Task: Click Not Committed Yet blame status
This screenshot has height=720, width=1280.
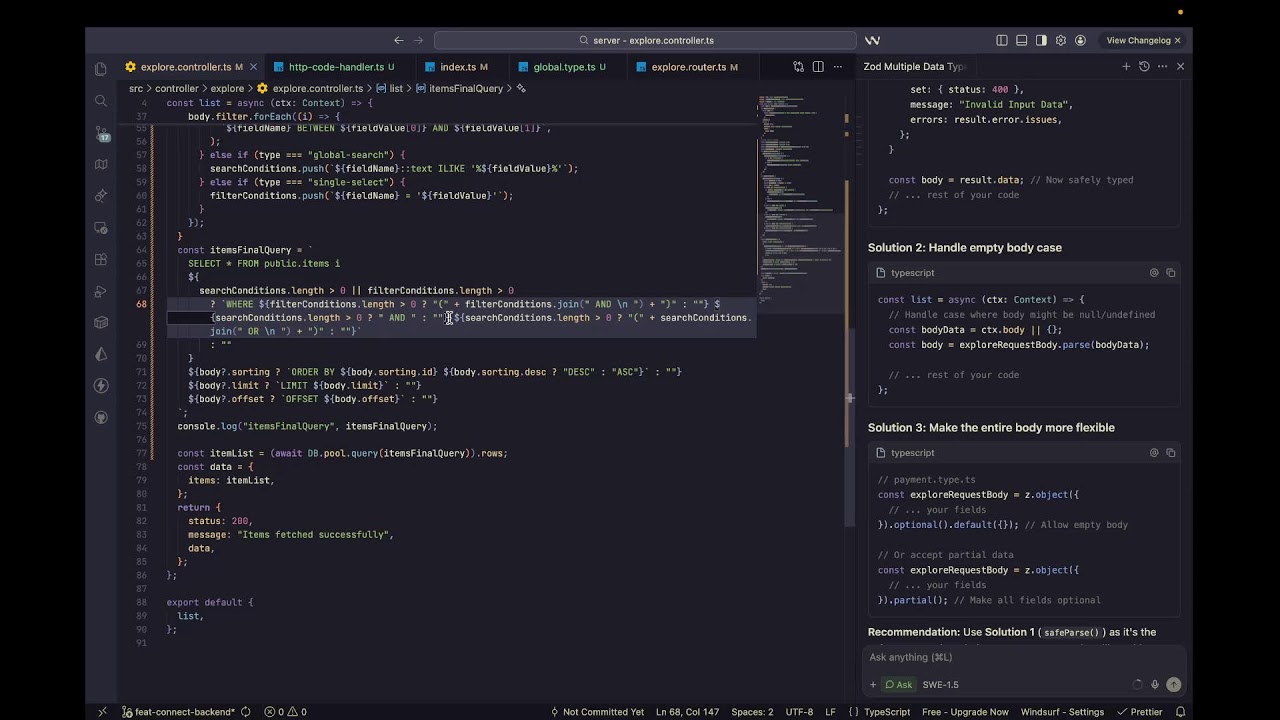Action: [597, 712]
